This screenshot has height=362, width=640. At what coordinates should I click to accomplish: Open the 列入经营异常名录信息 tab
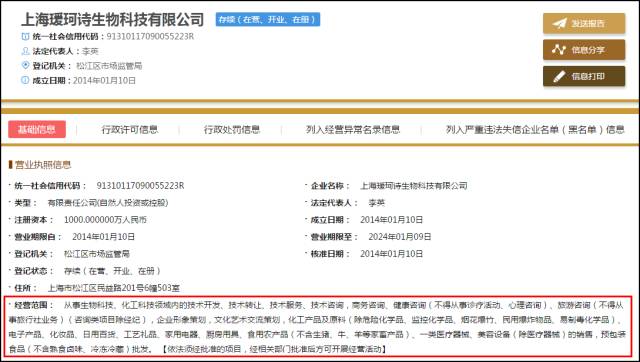click(353, 130)
